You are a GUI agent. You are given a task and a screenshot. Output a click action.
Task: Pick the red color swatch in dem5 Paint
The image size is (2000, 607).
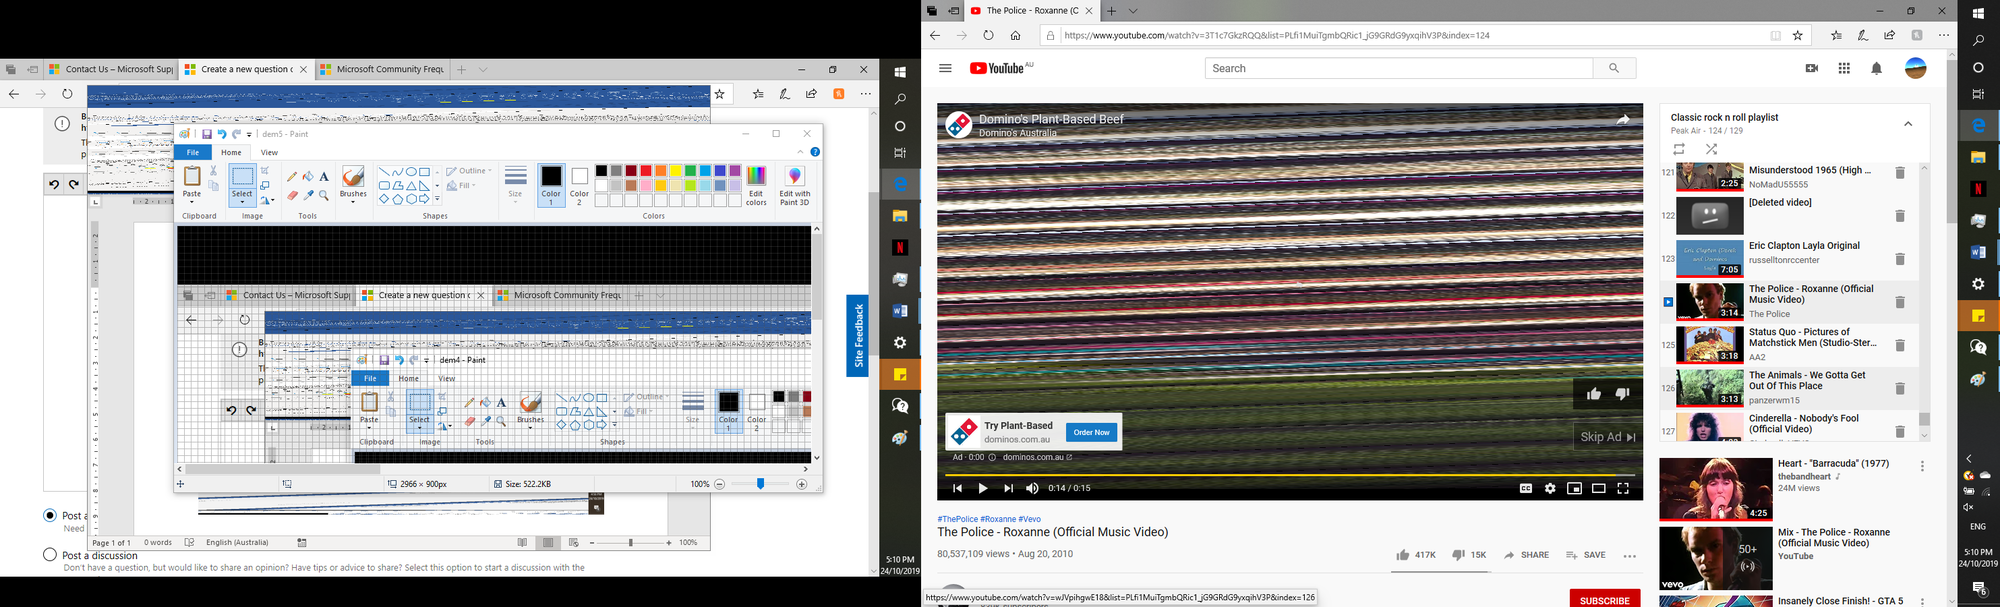click(x=645, y=171)
